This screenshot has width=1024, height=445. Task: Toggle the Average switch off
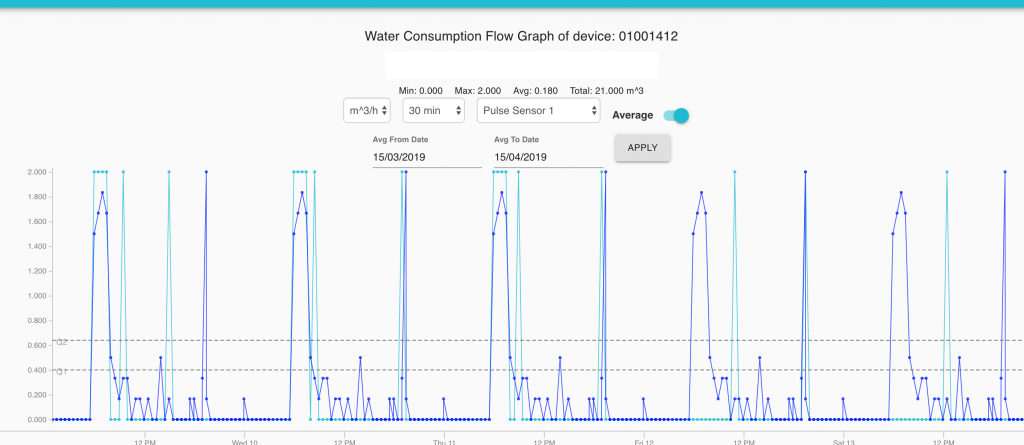(677, 115)
